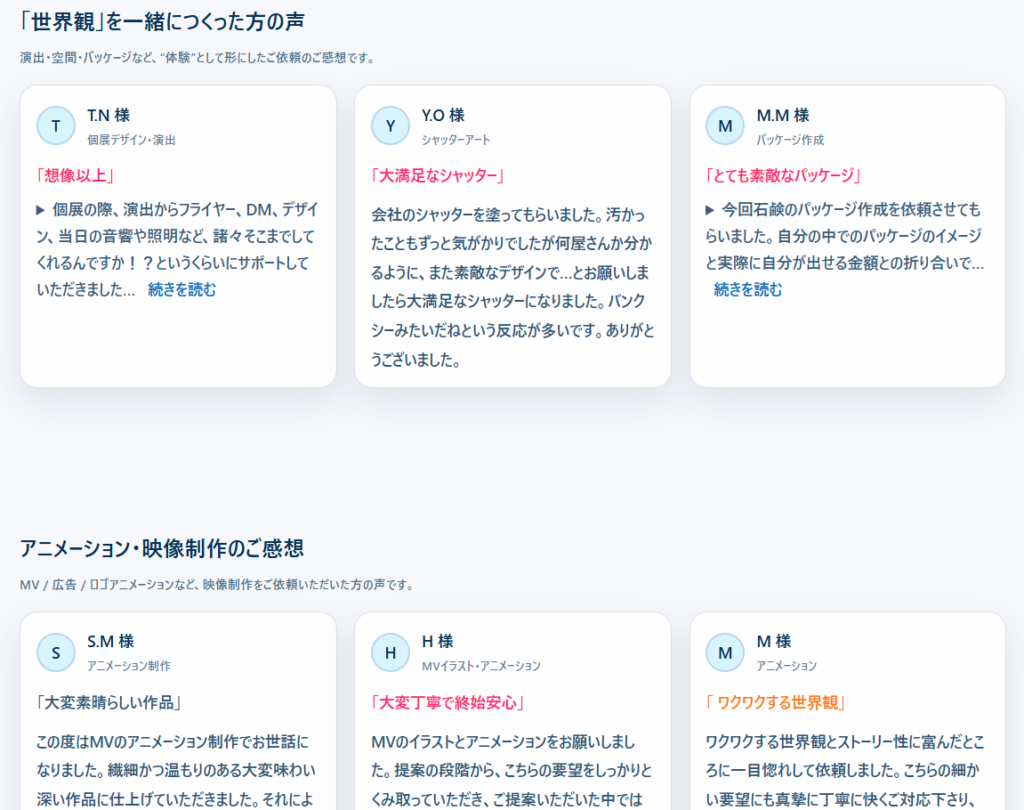Click the M avatar in アニメーション review card

(x=725, y=653)
